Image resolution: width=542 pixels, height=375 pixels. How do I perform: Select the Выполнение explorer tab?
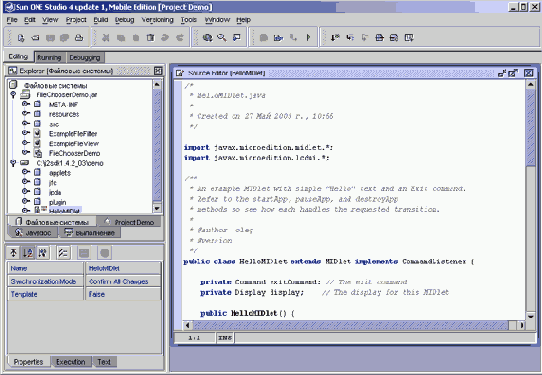pyautogui.click(x=90, y=233)
